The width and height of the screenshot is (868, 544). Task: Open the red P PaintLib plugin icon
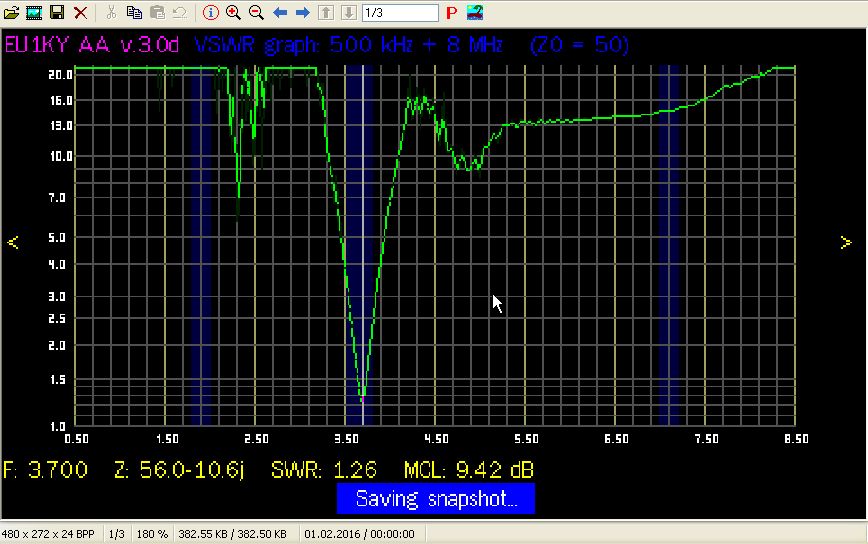tap(452, 13)
